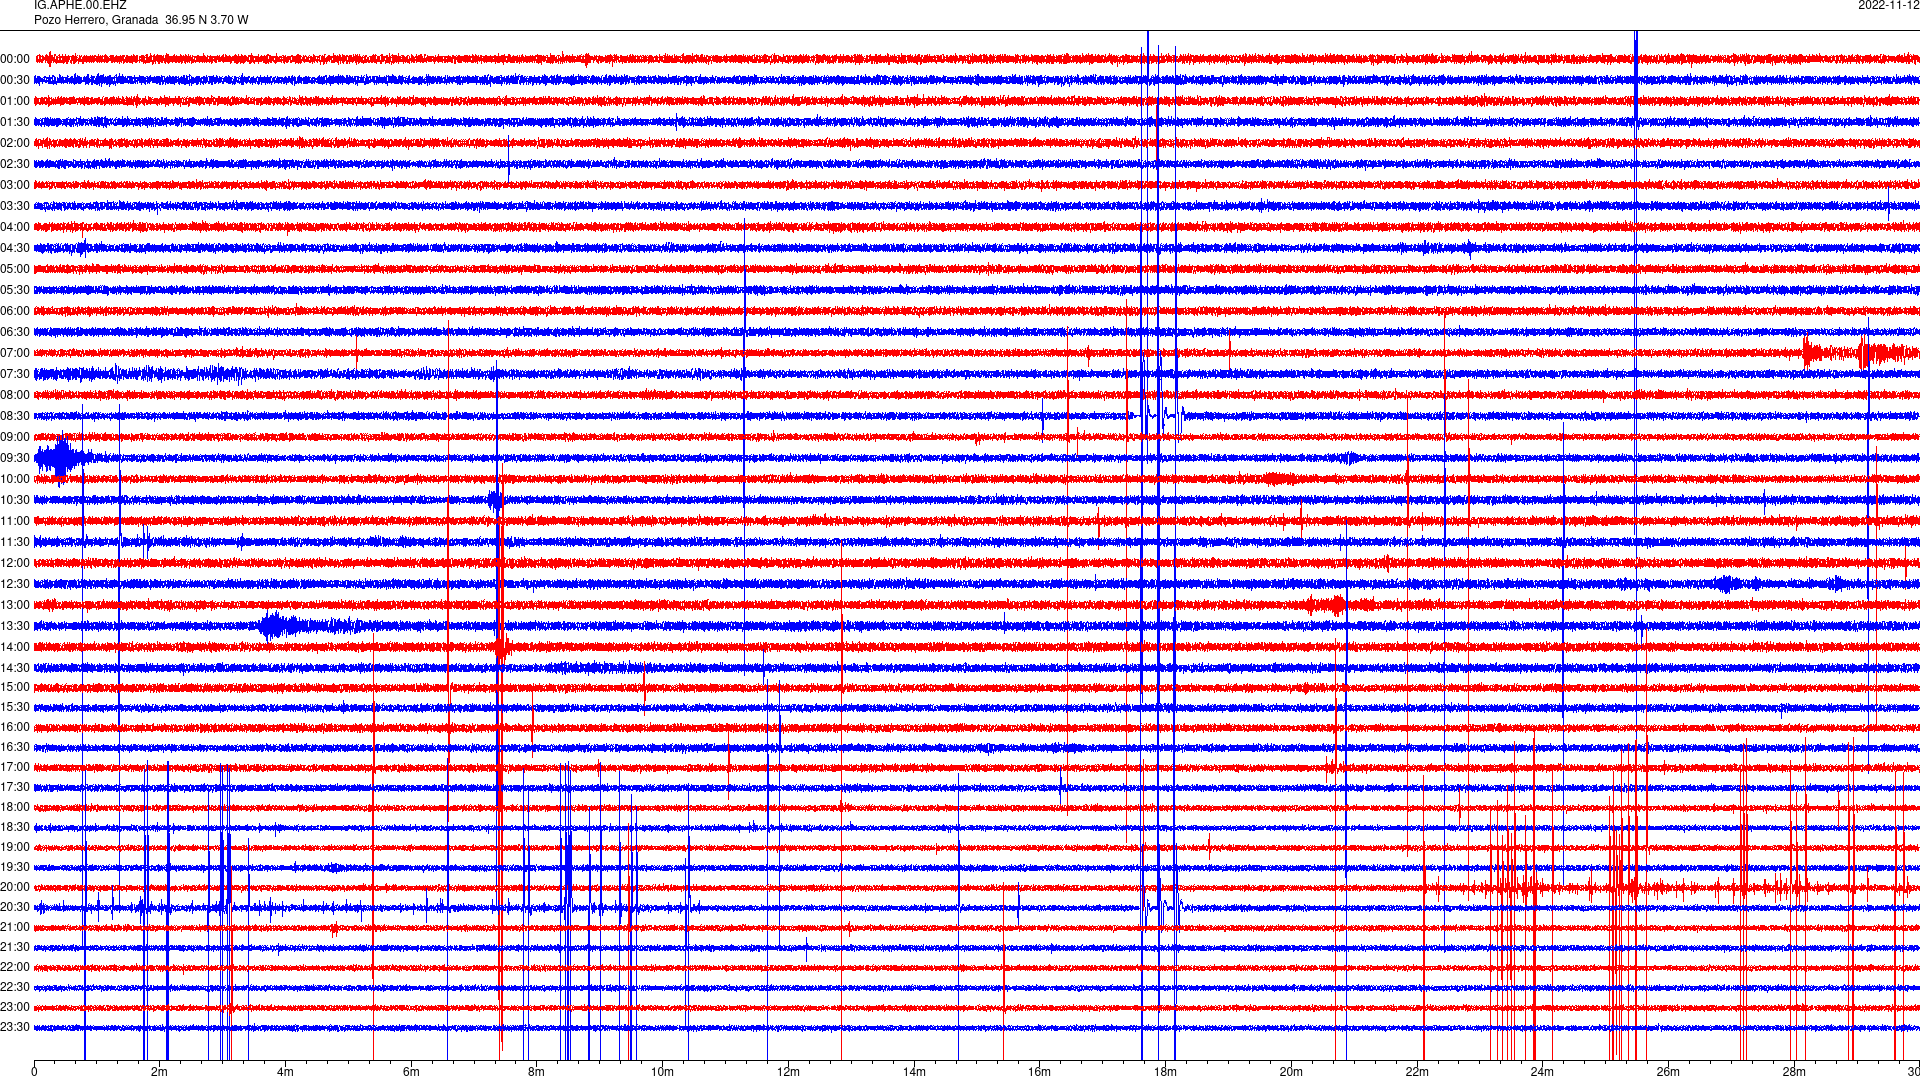Select the 05:00 time row label
Viewport: 1920px width, 1080px height.
pyautogui.click(x=15, y=269)
